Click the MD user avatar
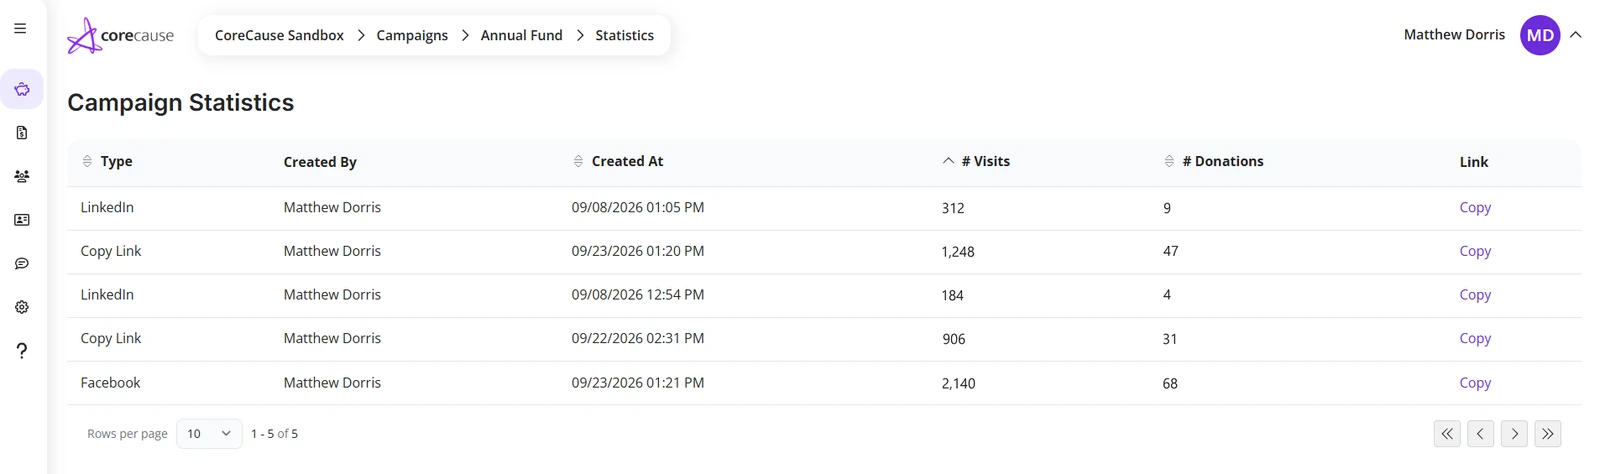1600x474 pixels. click(1540, 35)
